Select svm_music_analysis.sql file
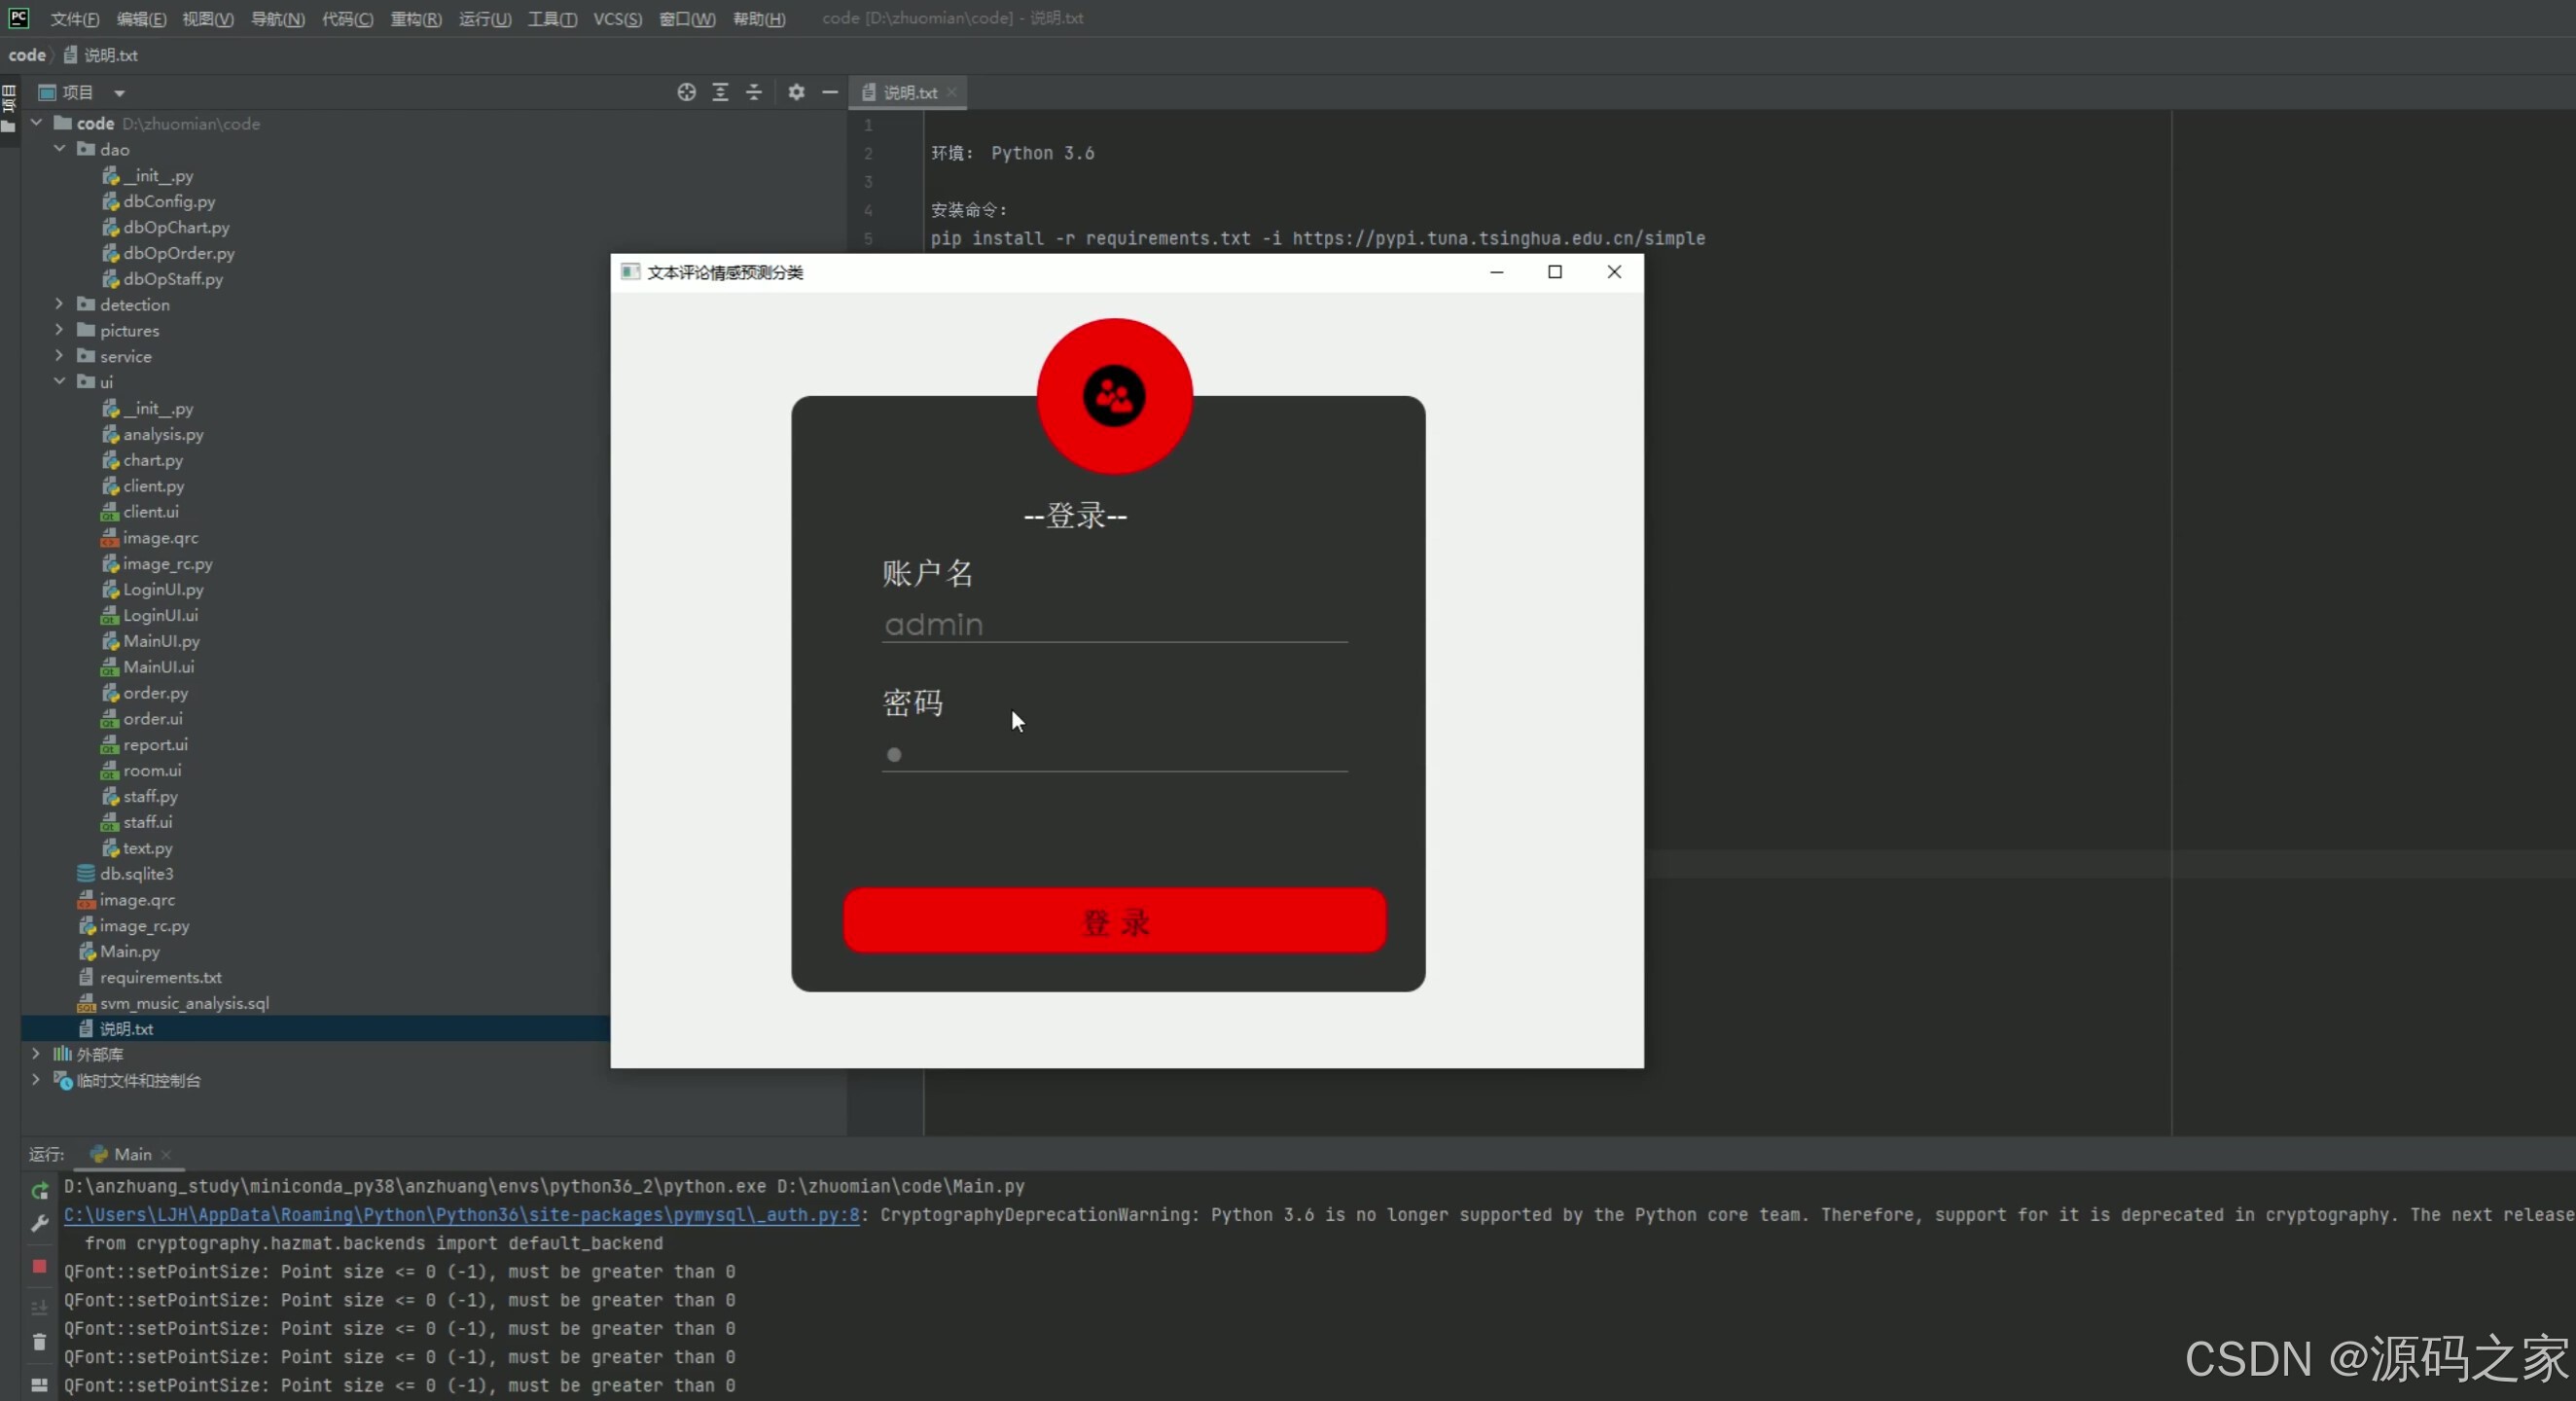Screen dimensions: 2576x1401 coord(173,1003)
